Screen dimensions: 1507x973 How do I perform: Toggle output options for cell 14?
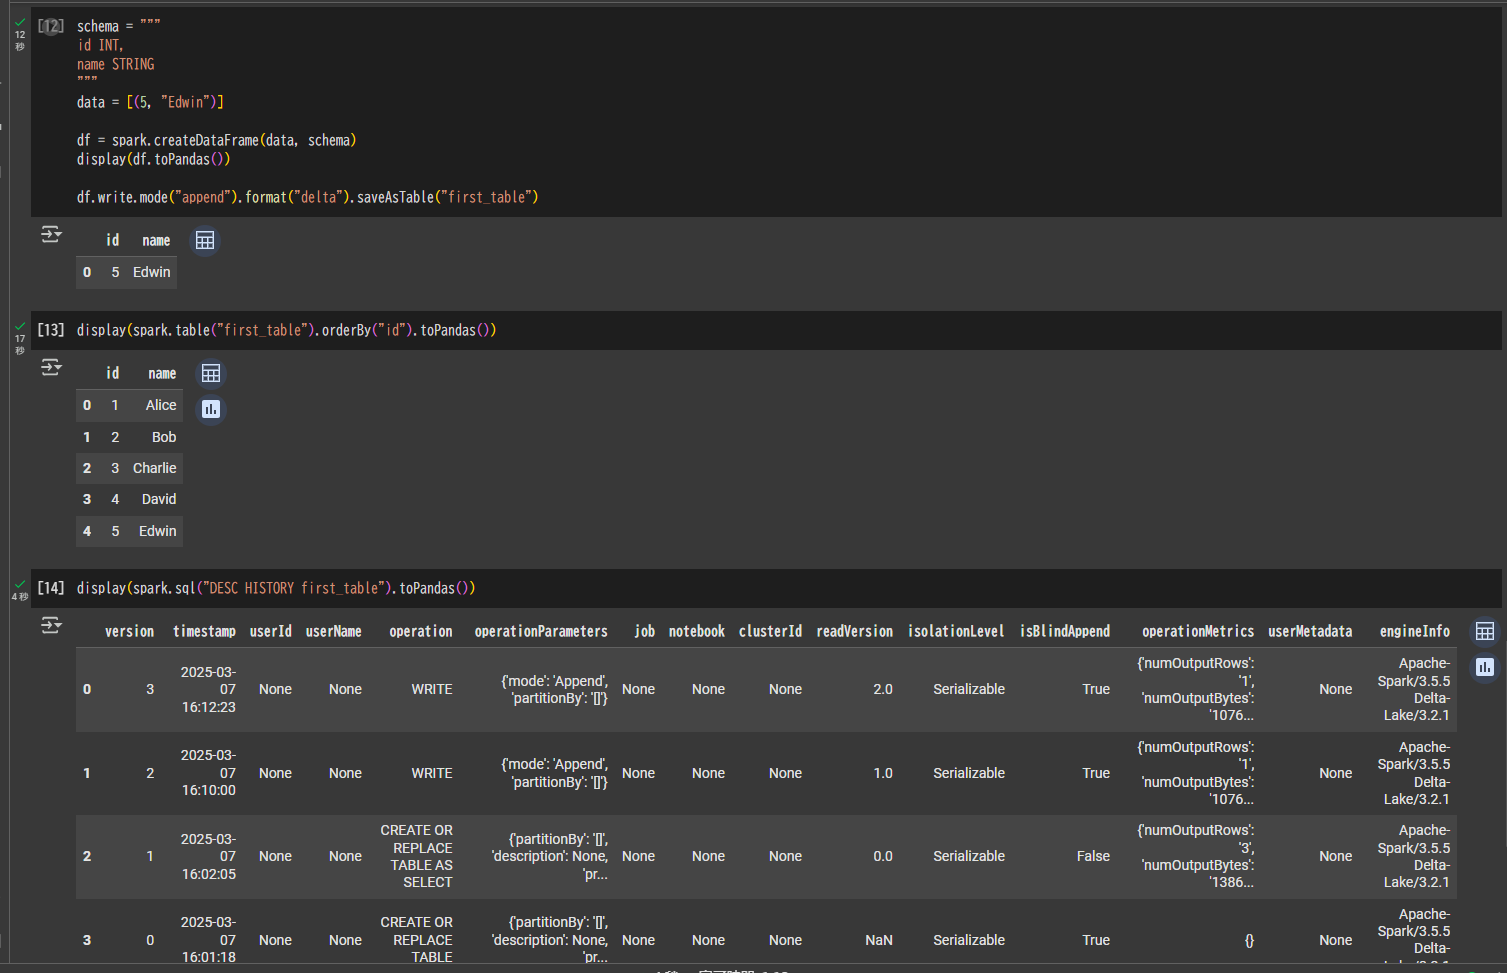click(x=51, y=626)
